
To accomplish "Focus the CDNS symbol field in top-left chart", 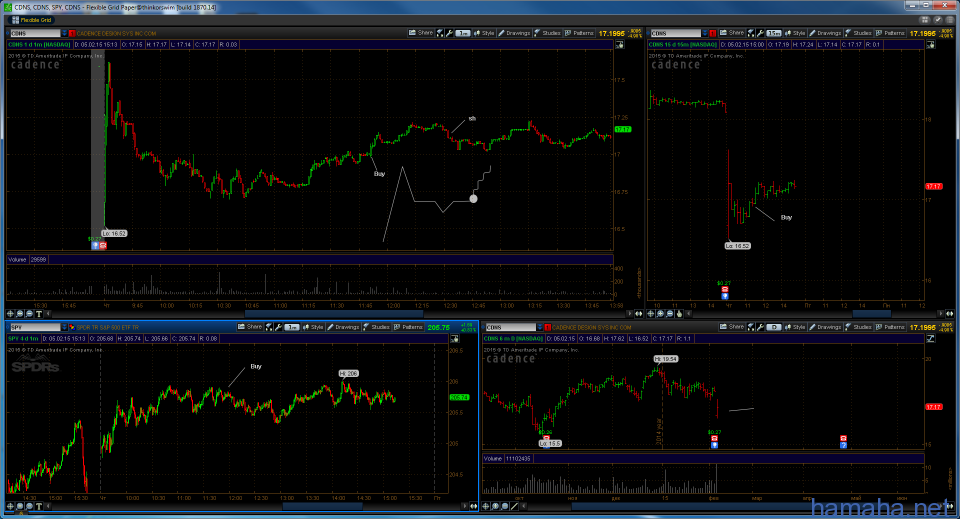I will point(34,33).
